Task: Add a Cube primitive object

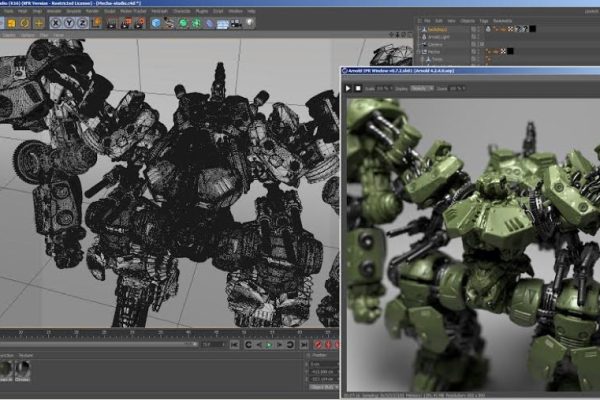Action: 155,23
